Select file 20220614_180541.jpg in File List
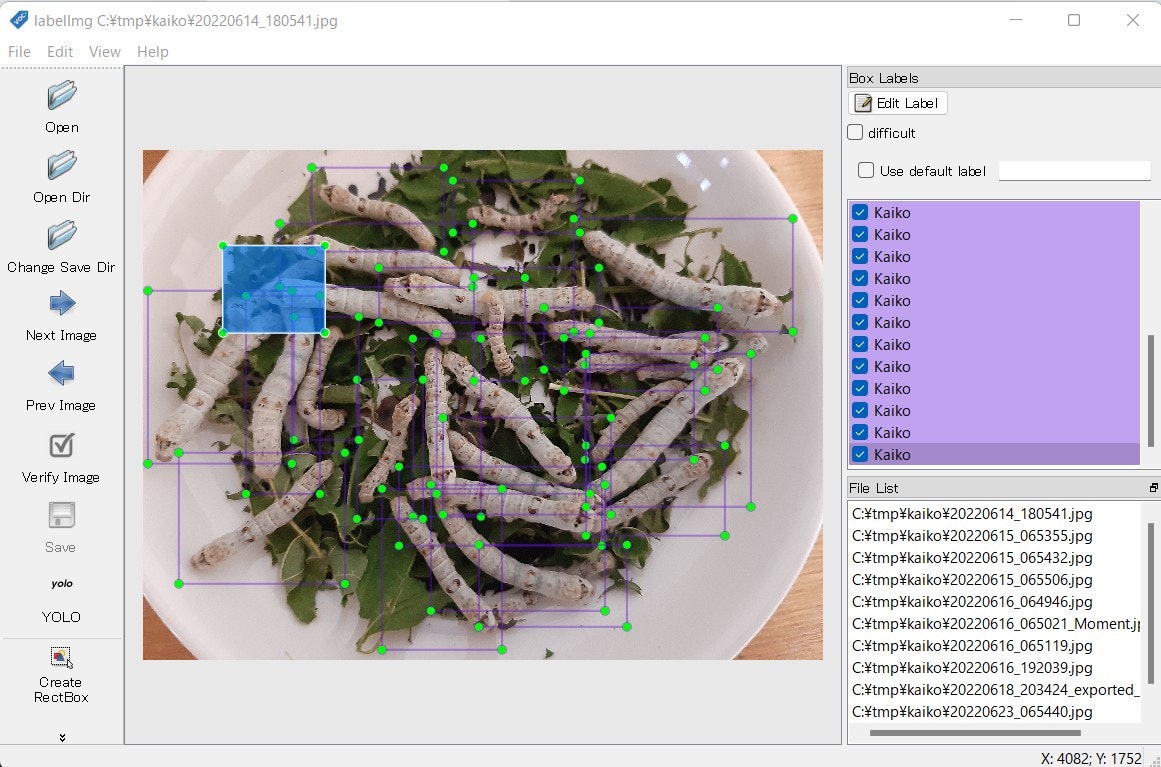 971,514
